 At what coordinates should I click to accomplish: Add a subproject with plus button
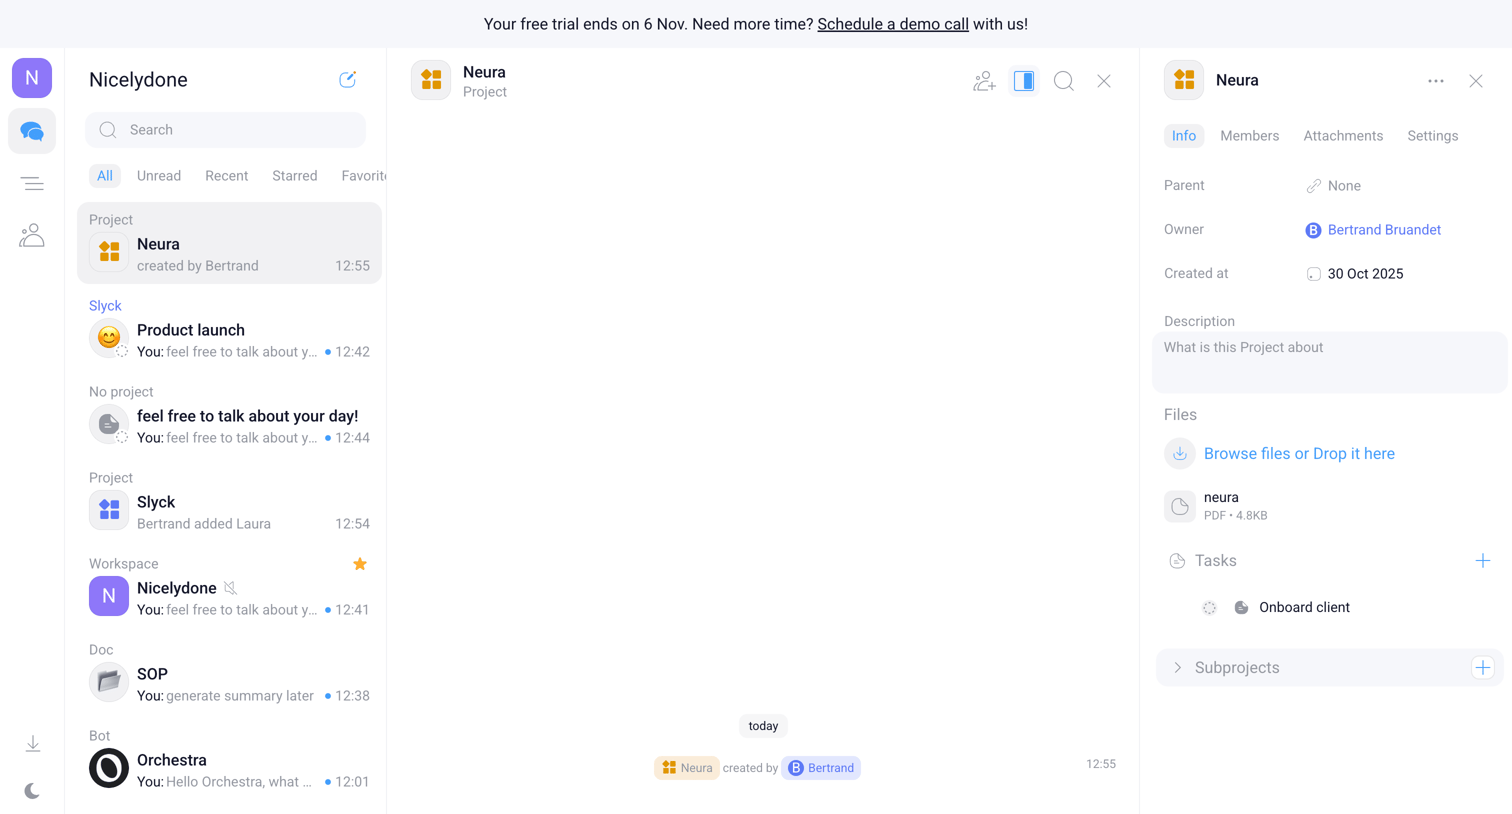tap(1482, 668)
